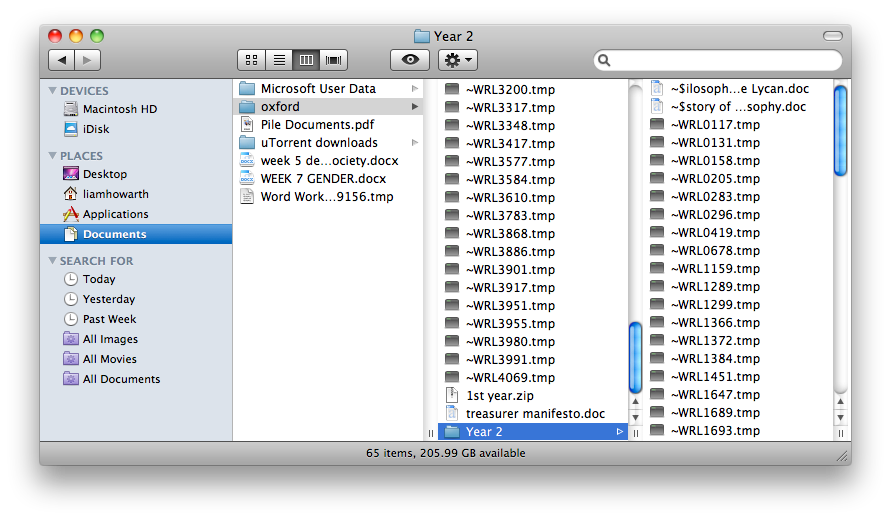This screenshot has width=891, height=520.
Task: Go back with the left arrow button
Action: click(x=61, y=60)
